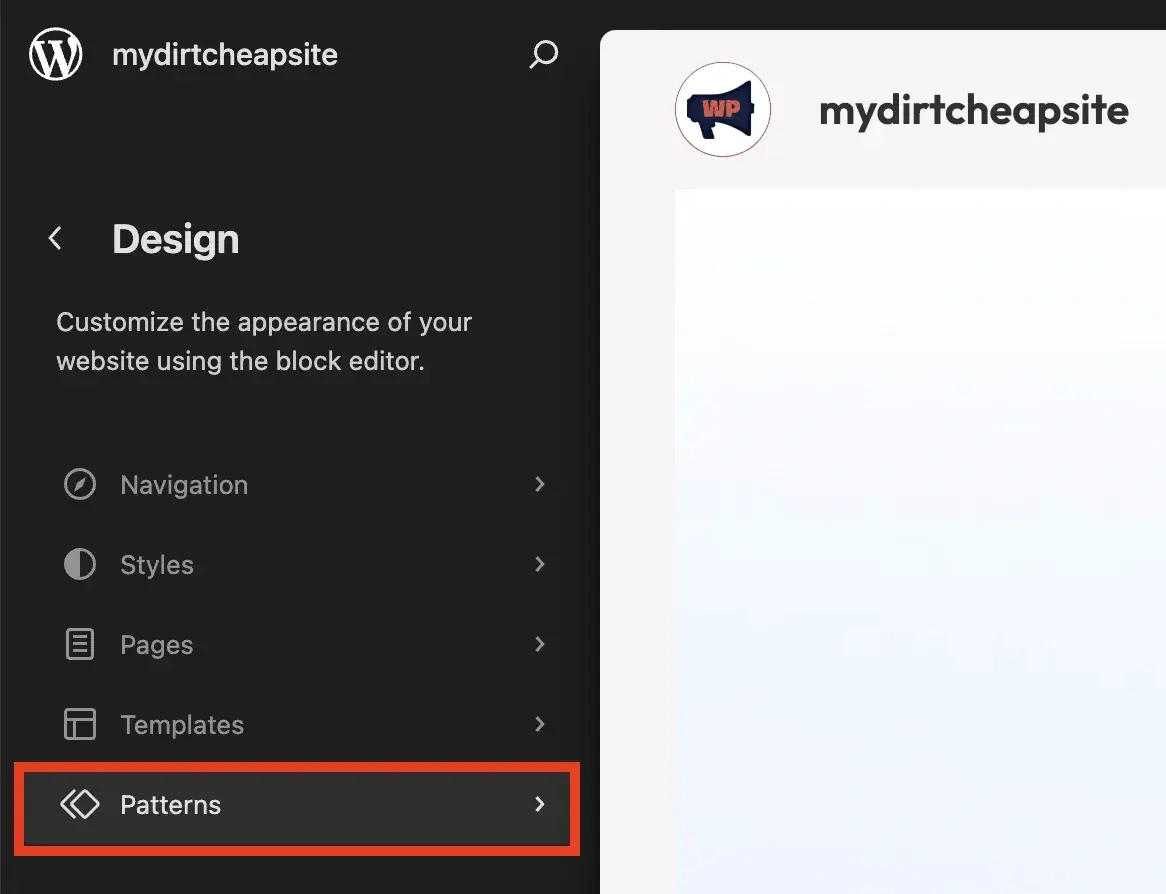The image size is (1166, 894).
Task: Click the Navigation compass icon
Action: pos(80,485)
